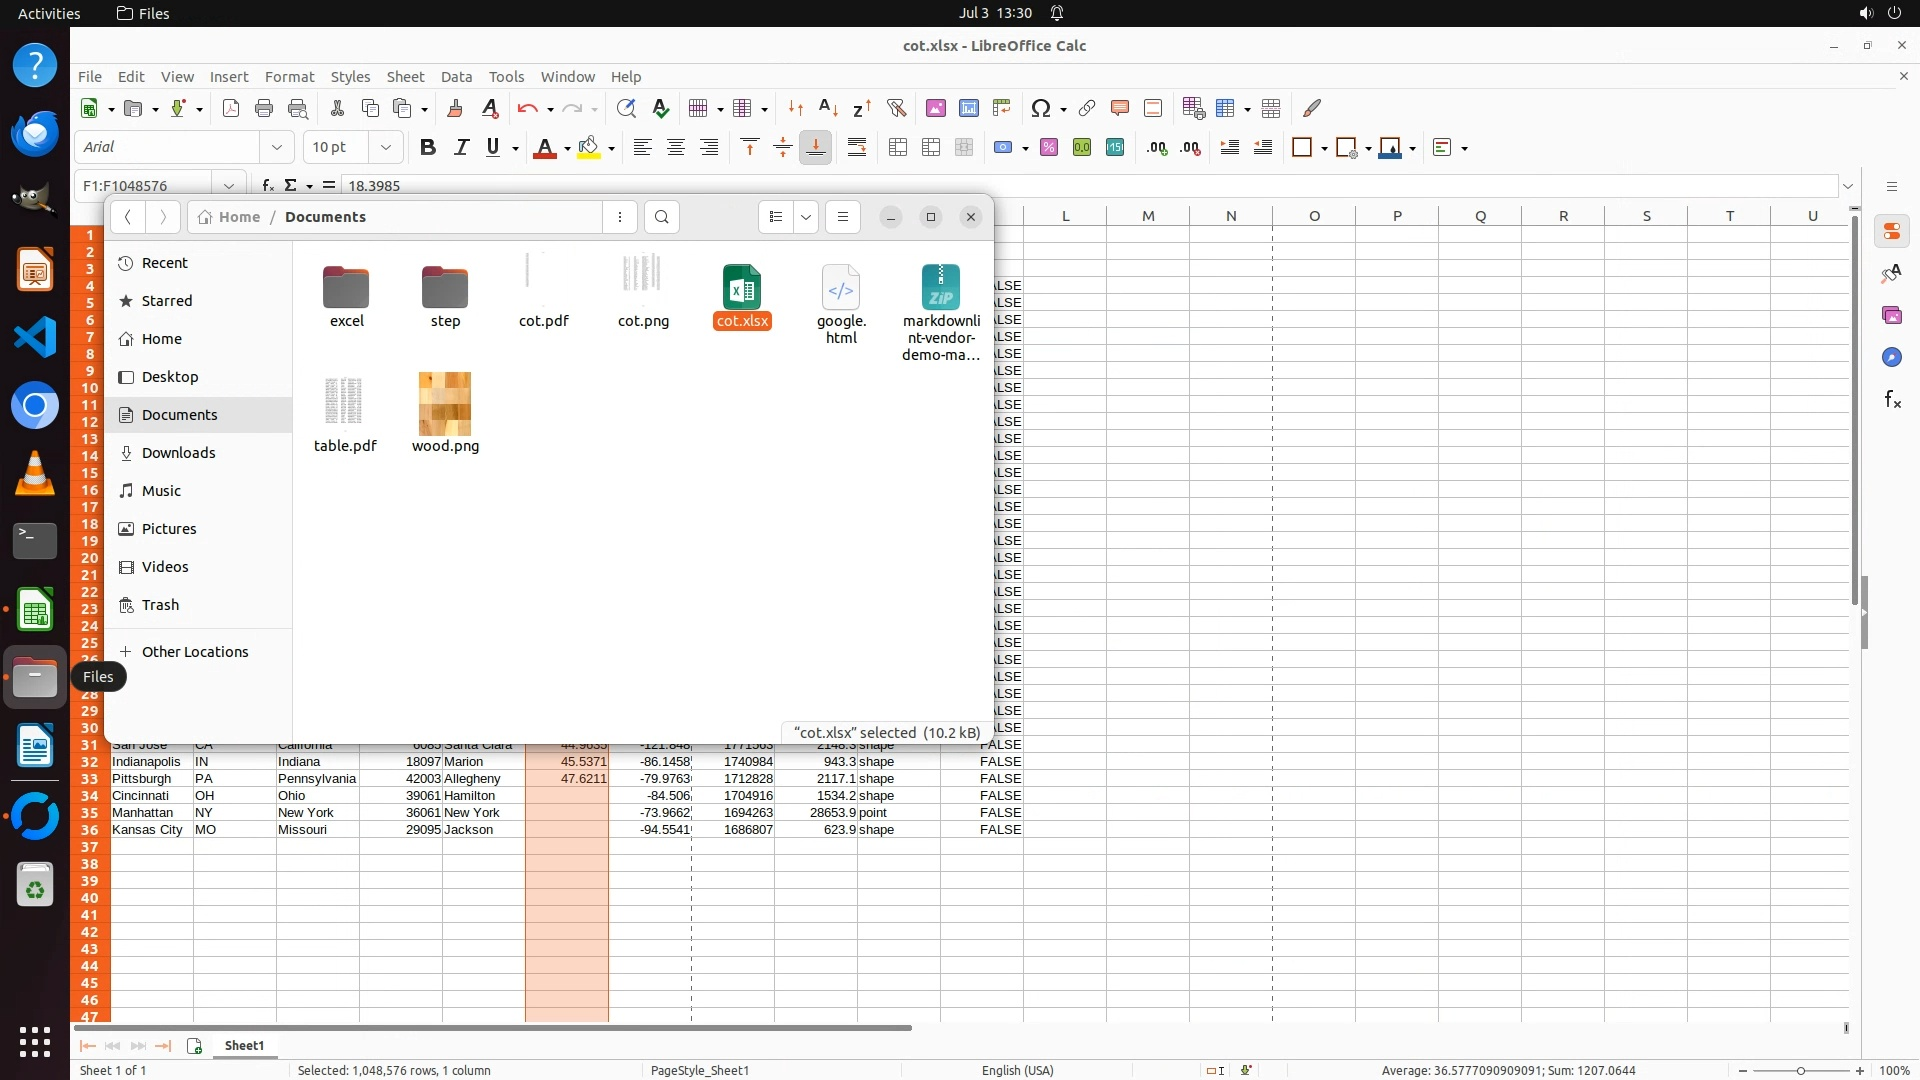The height and width of the screenshot is (1080, 1920).
Task: Click the Clone Formatting paintbrush icon
Action: (455, 108)
